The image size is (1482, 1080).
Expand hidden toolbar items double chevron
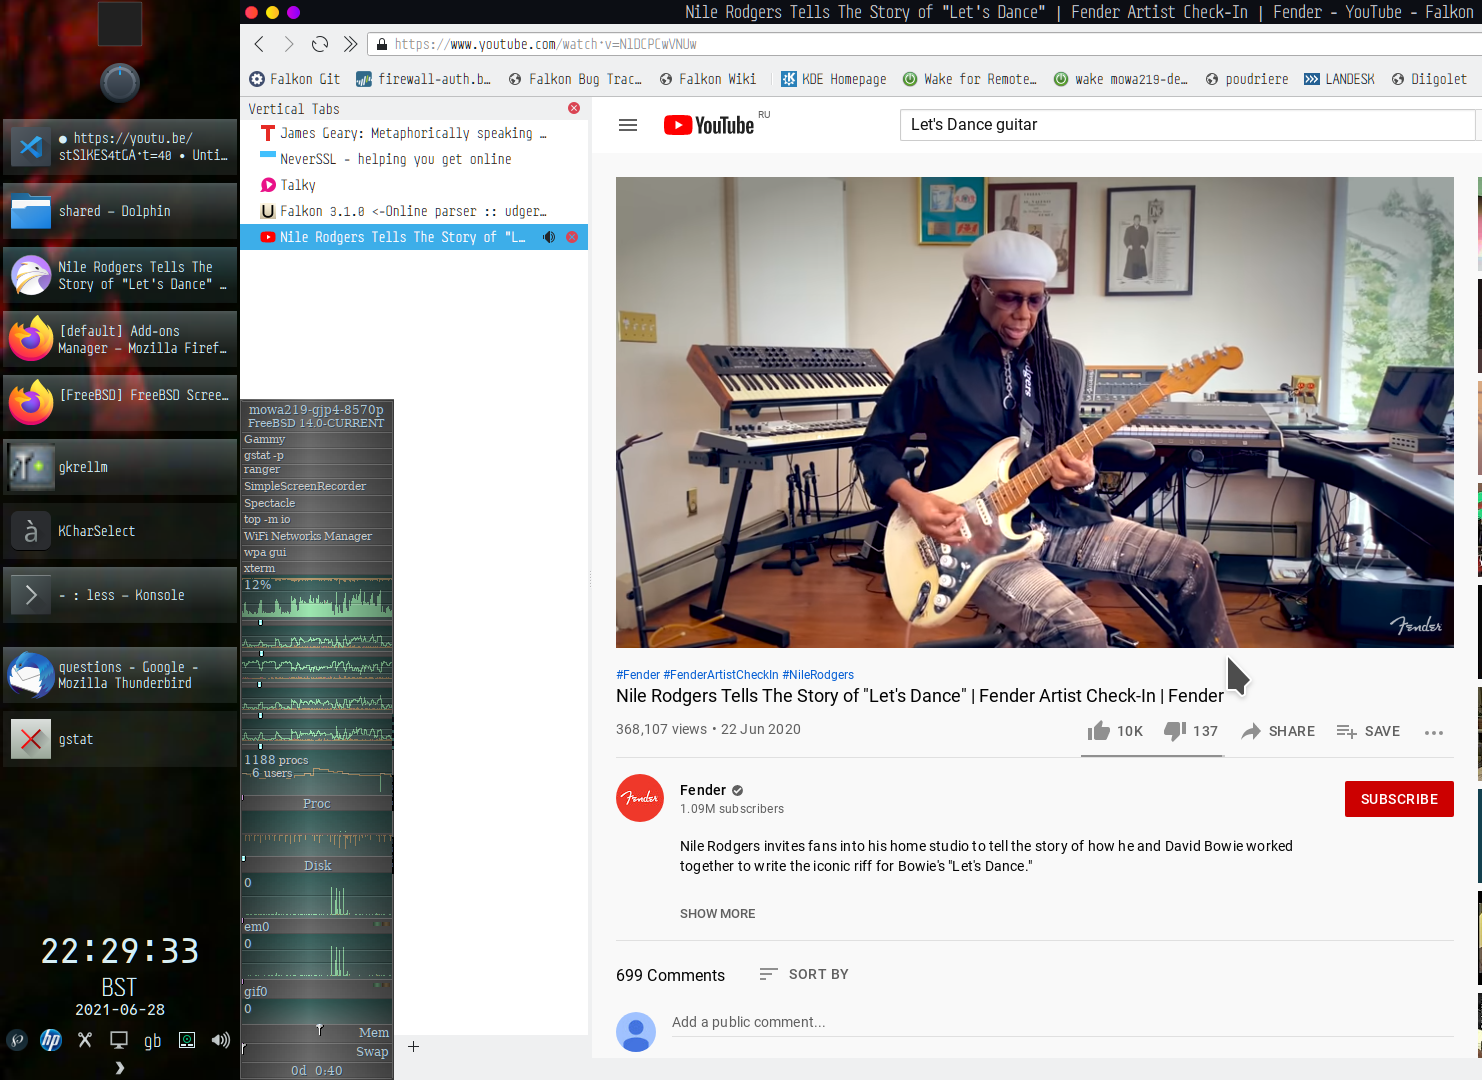tap(350, 44)
